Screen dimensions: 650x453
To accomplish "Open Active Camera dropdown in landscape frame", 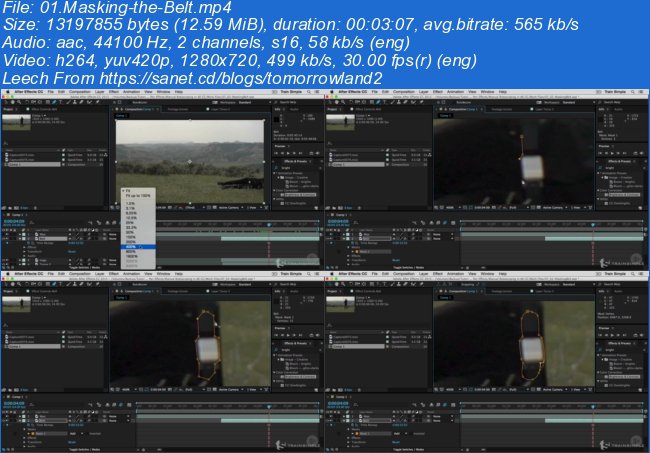I will pyautogui.click(x=230, y=207).
